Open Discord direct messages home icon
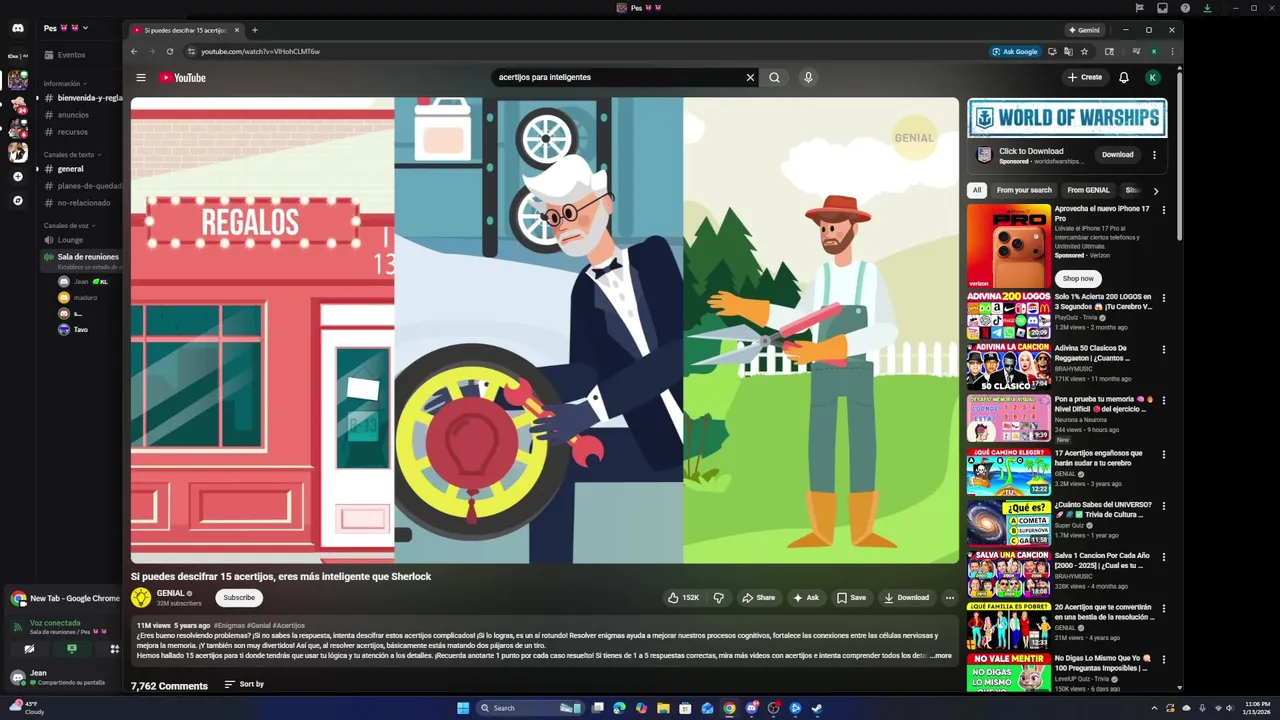 17,28
